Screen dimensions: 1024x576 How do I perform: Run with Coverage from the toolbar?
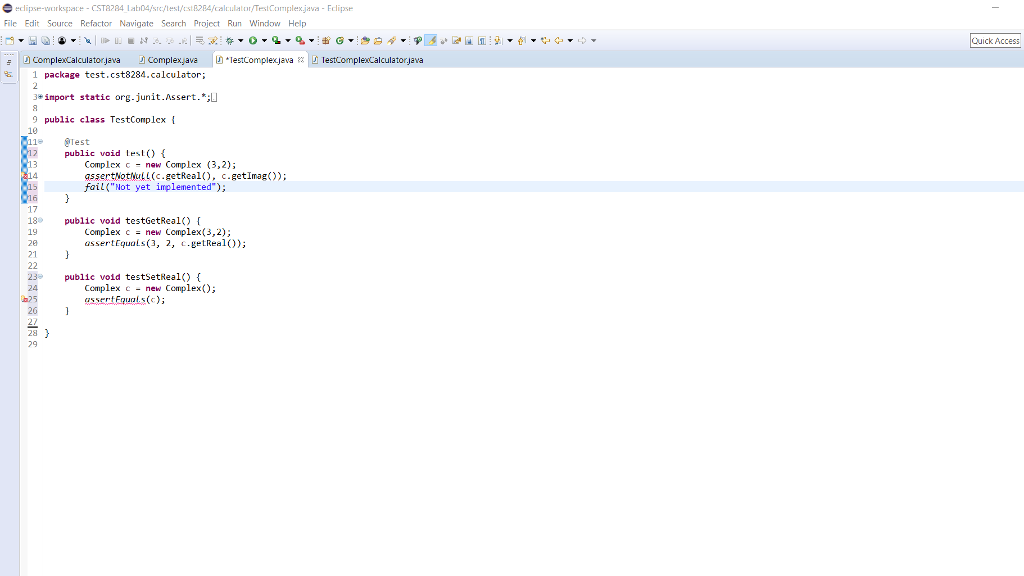(275, 40)
